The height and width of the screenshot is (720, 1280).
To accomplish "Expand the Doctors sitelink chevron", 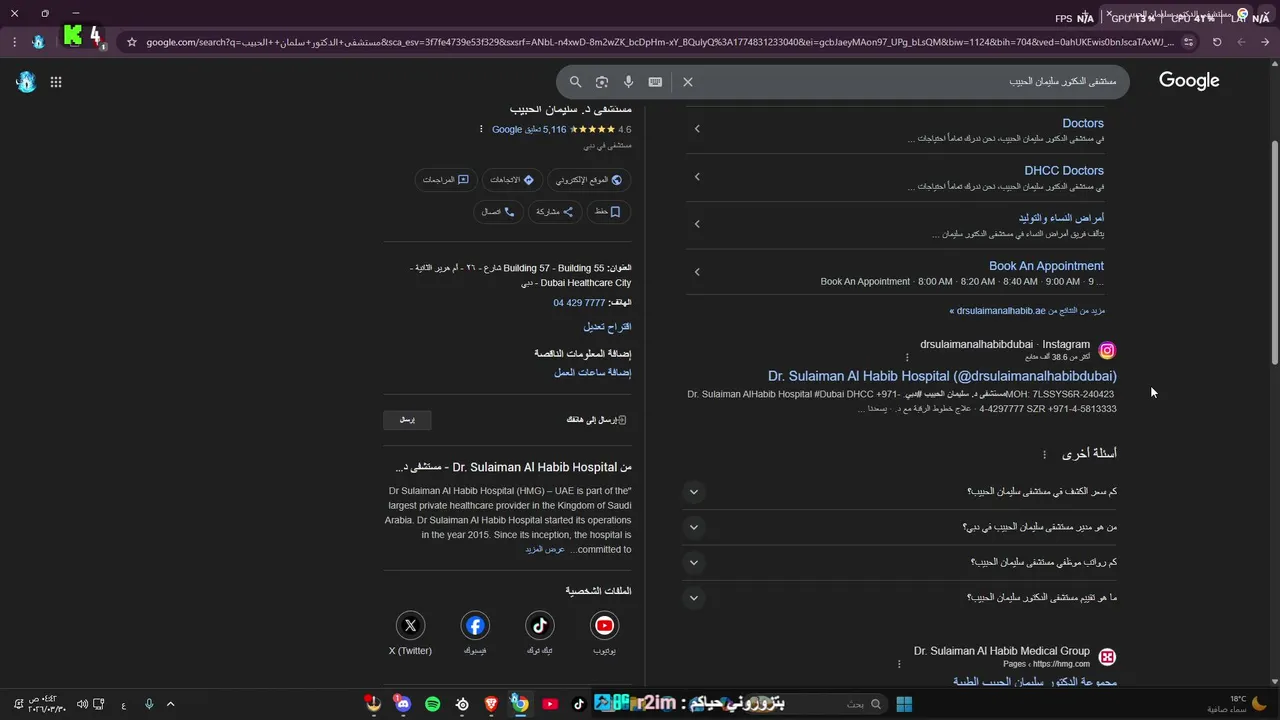I will point(697,129).
